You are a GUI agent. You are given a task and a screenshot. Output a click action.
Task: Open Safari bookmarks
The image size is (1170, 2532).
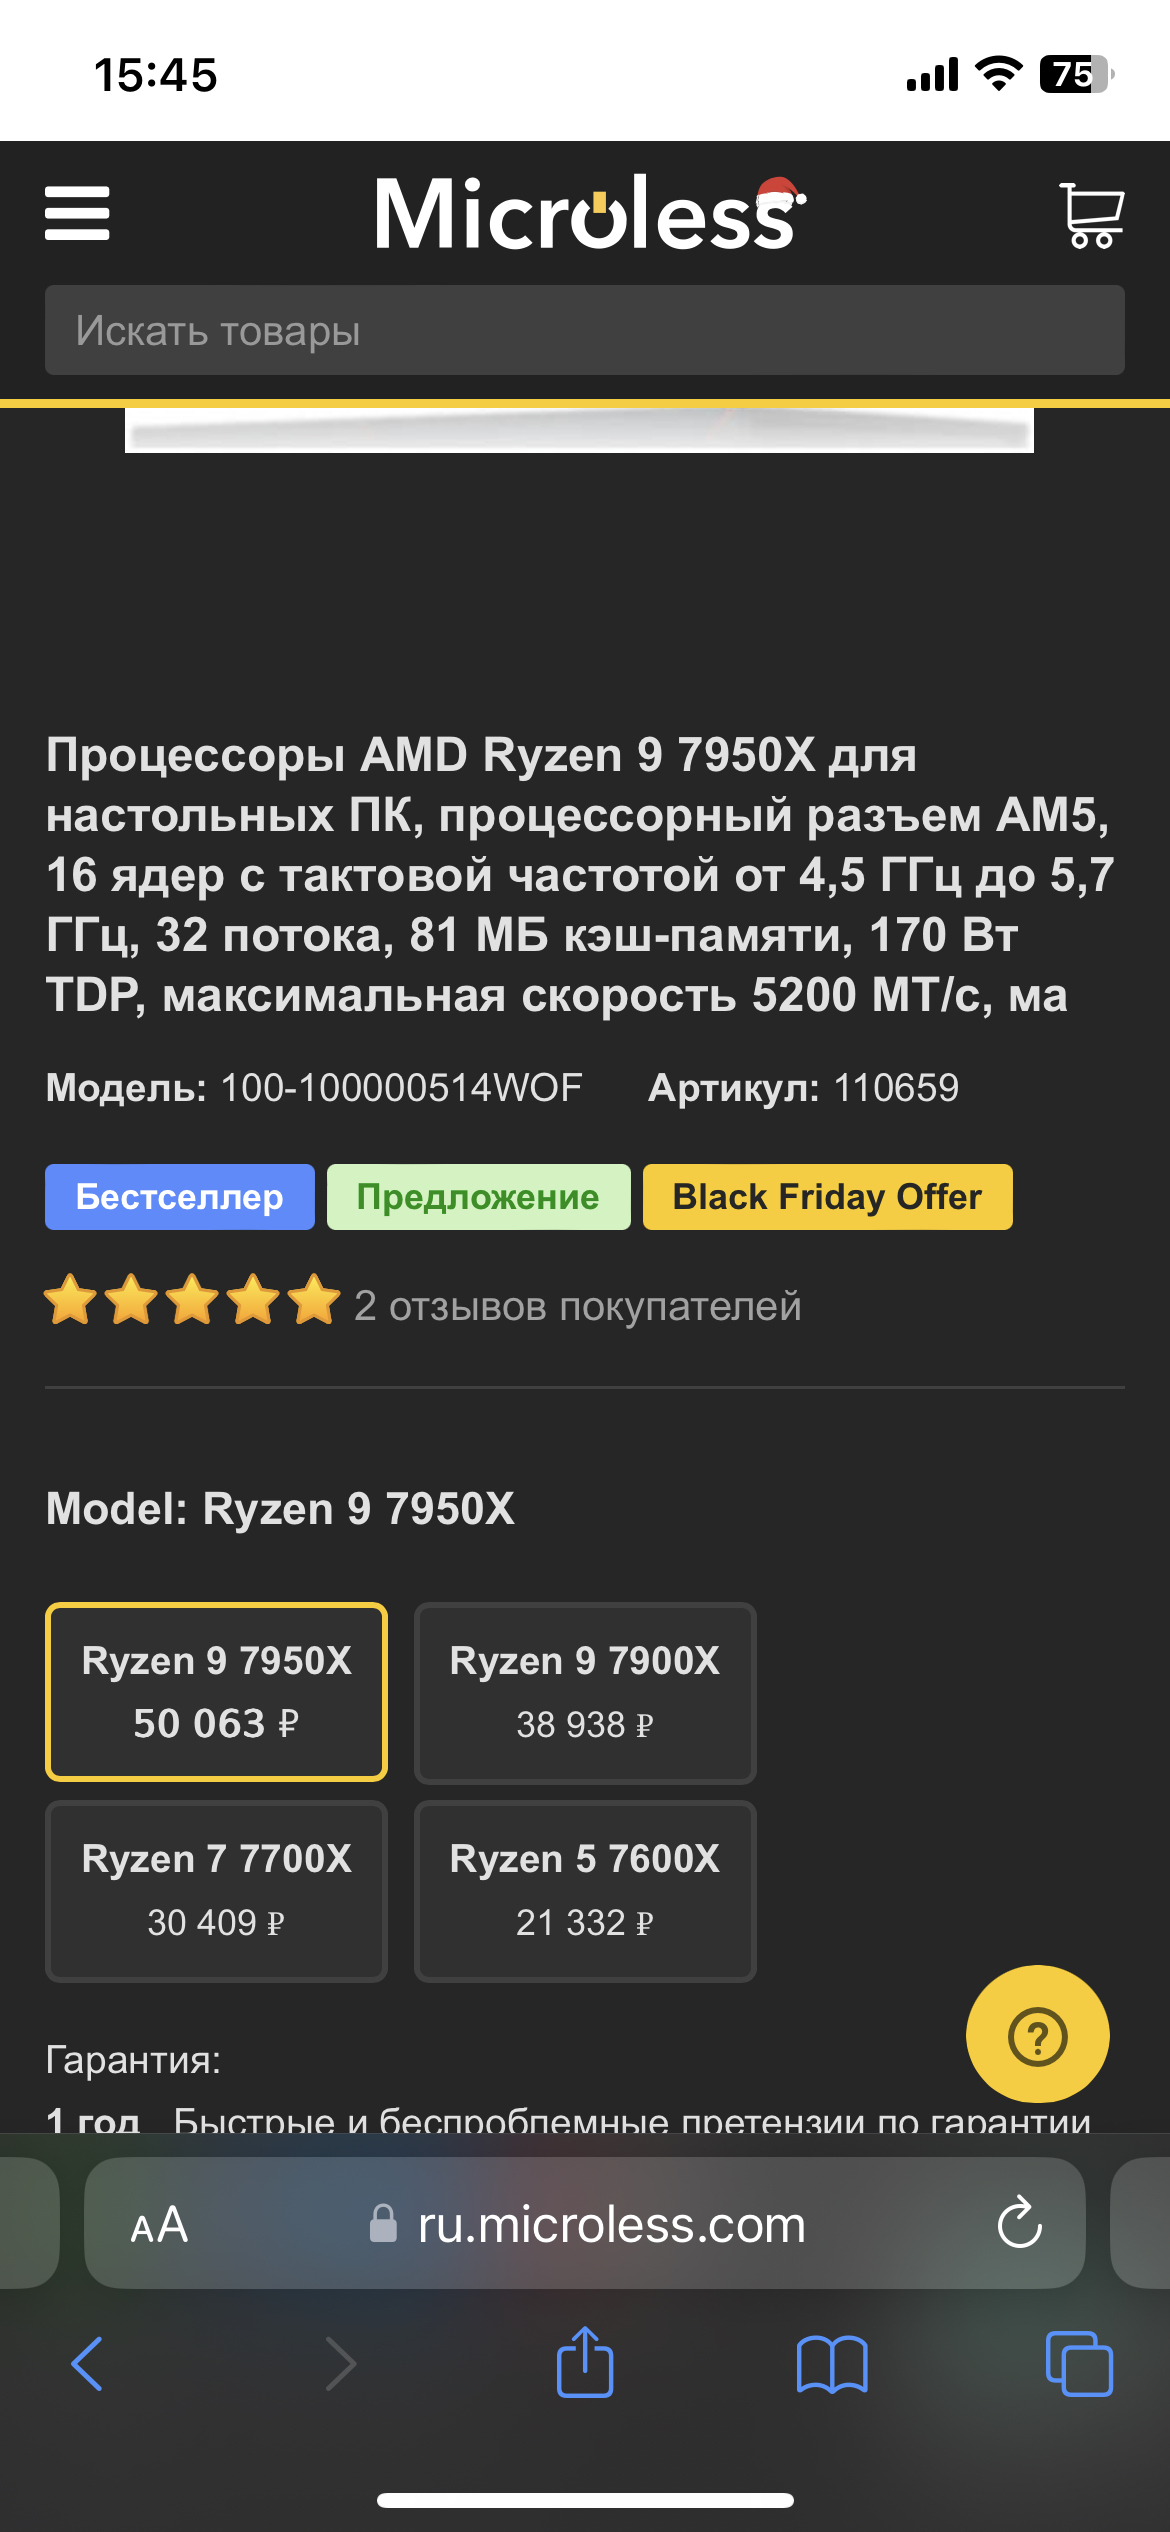[831, 2364]
